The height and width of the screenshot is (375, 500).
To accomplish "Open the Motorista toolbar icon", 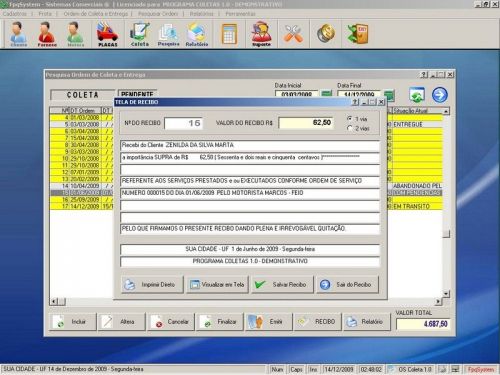I will point(75,34).
